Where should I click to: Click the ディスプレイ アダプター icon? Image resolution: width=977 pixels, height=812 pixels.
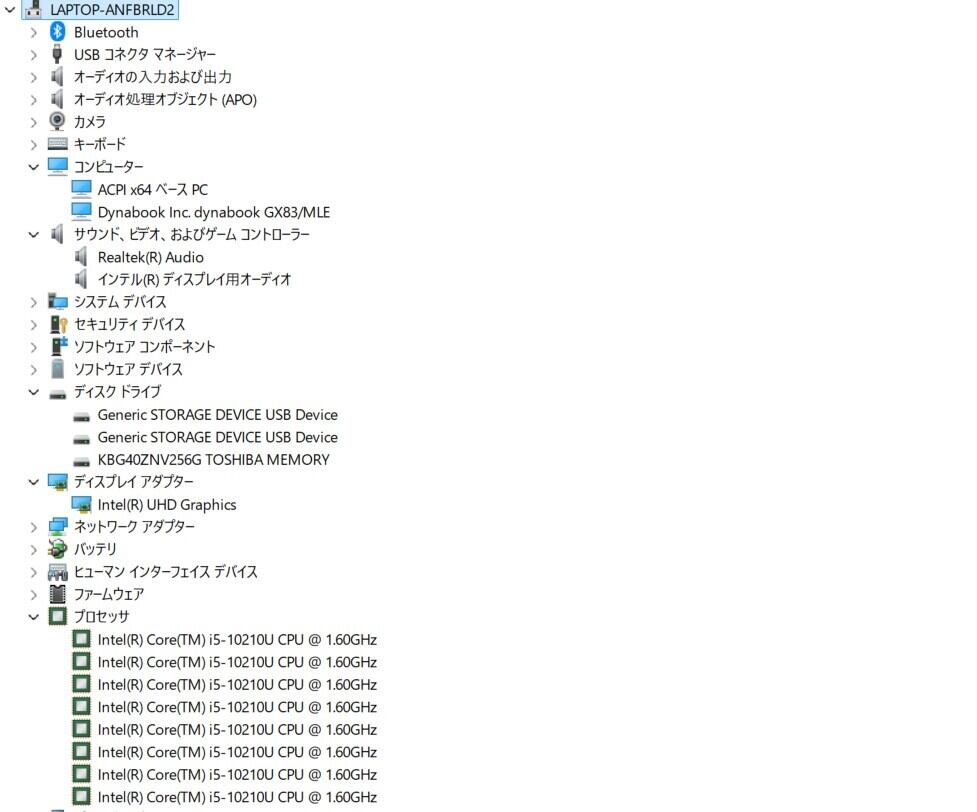[x=57, y=482]
